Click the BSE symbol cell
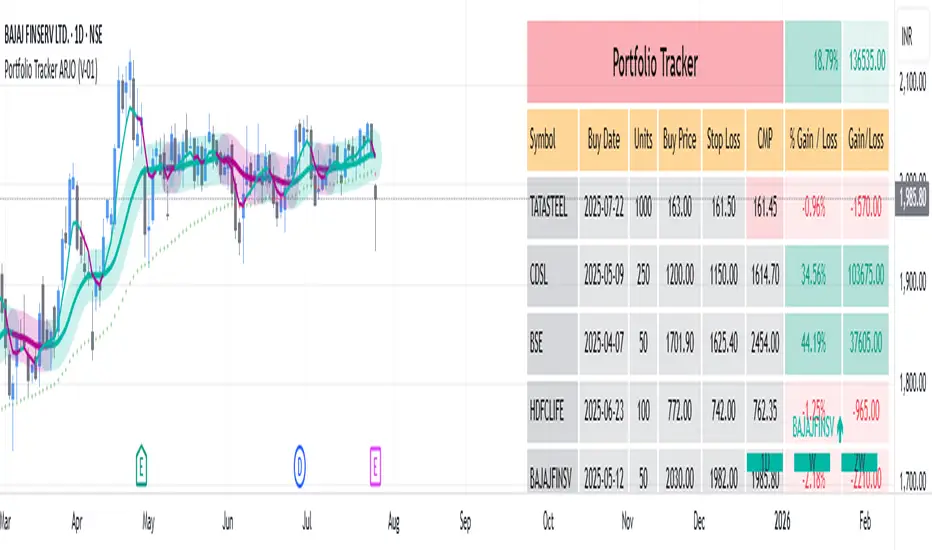The image size is (932, 550). [552, 343]
